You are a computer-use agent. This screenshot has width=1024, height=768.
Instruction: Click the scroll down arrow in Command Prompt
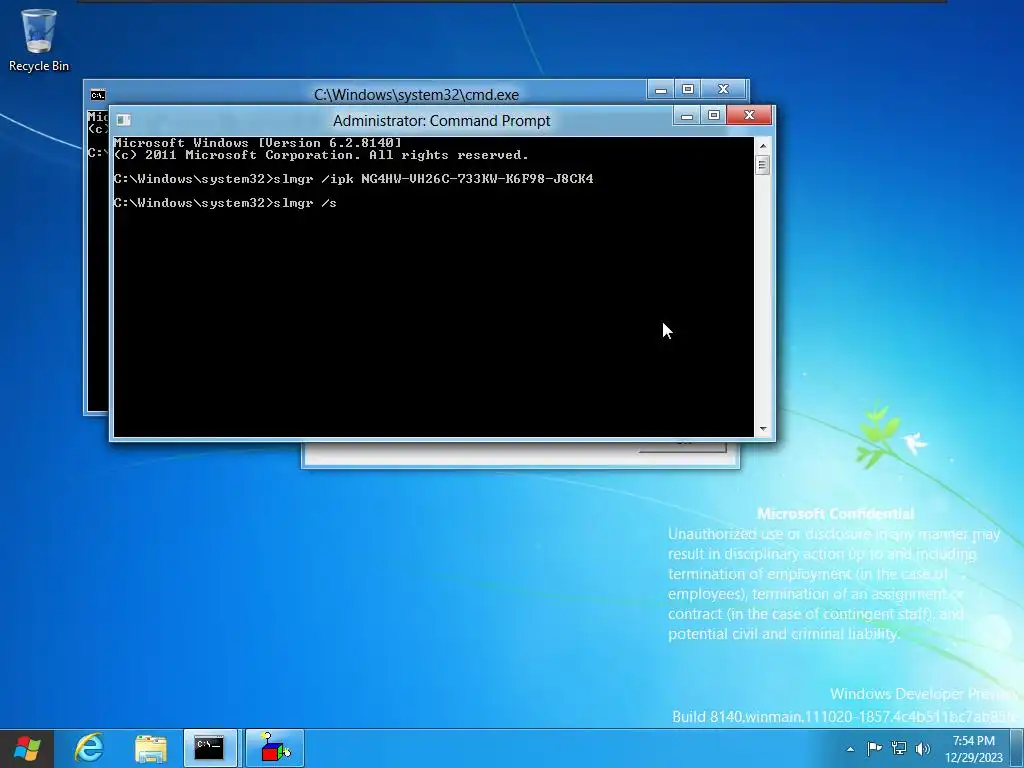[762, 429]
